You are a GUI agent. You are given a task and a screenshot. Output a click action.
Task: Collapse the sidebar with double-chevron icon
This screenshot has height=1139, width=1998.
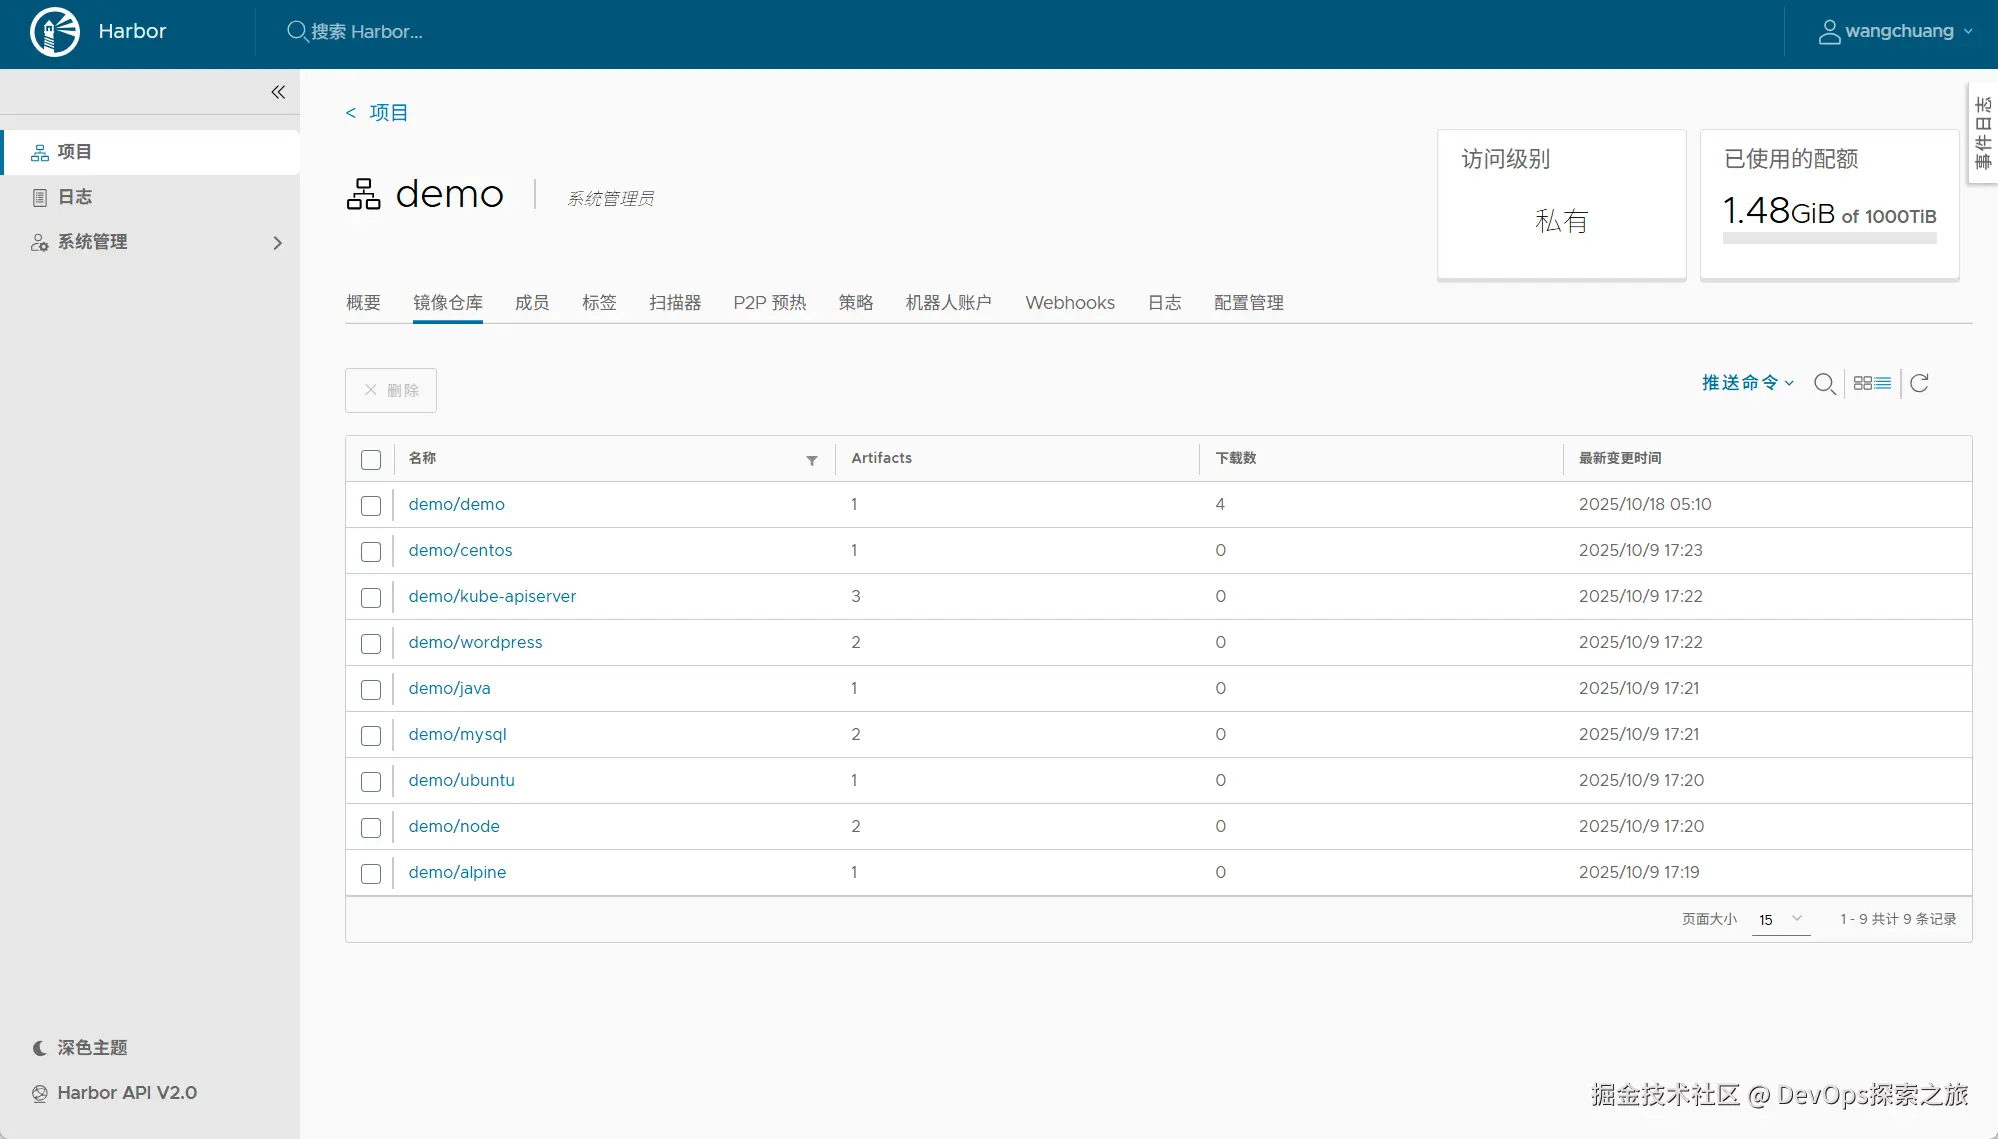pyautogui.click(x=278, y=92)
